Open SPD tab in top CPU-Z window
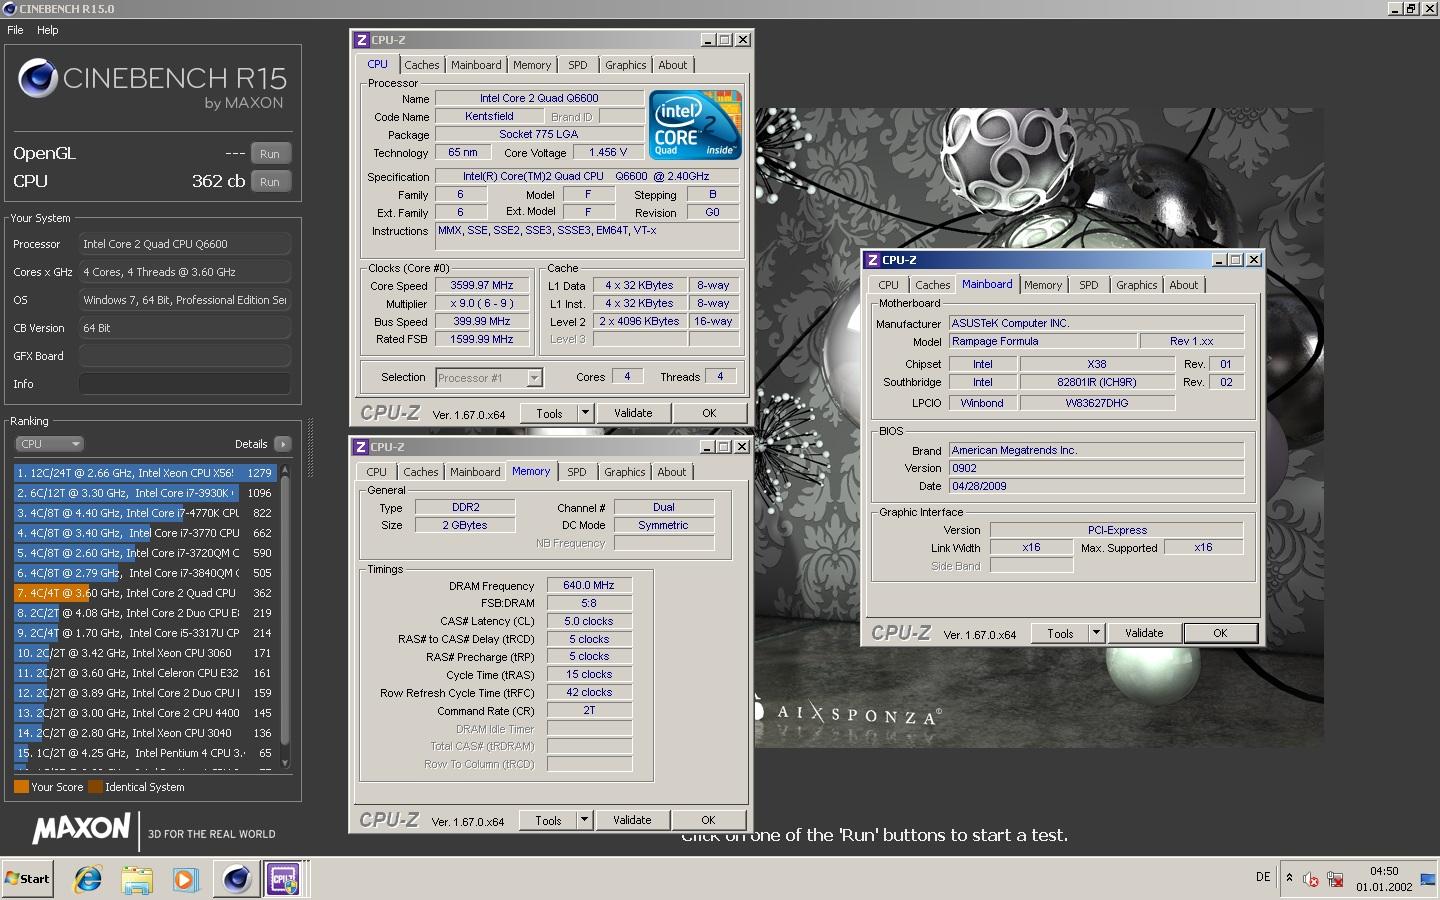1440x900 pixels. [x=578, y=65]
